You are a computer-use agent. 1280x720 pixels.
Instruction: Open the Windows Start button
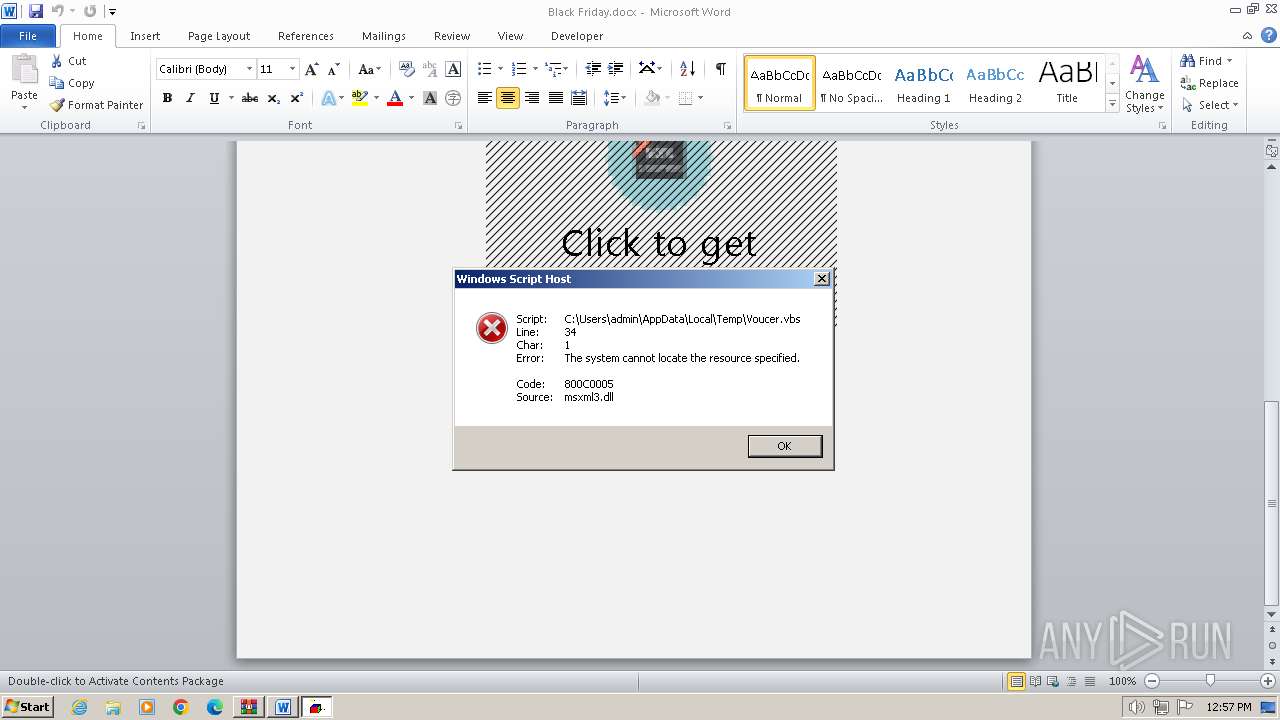(28, 706)
